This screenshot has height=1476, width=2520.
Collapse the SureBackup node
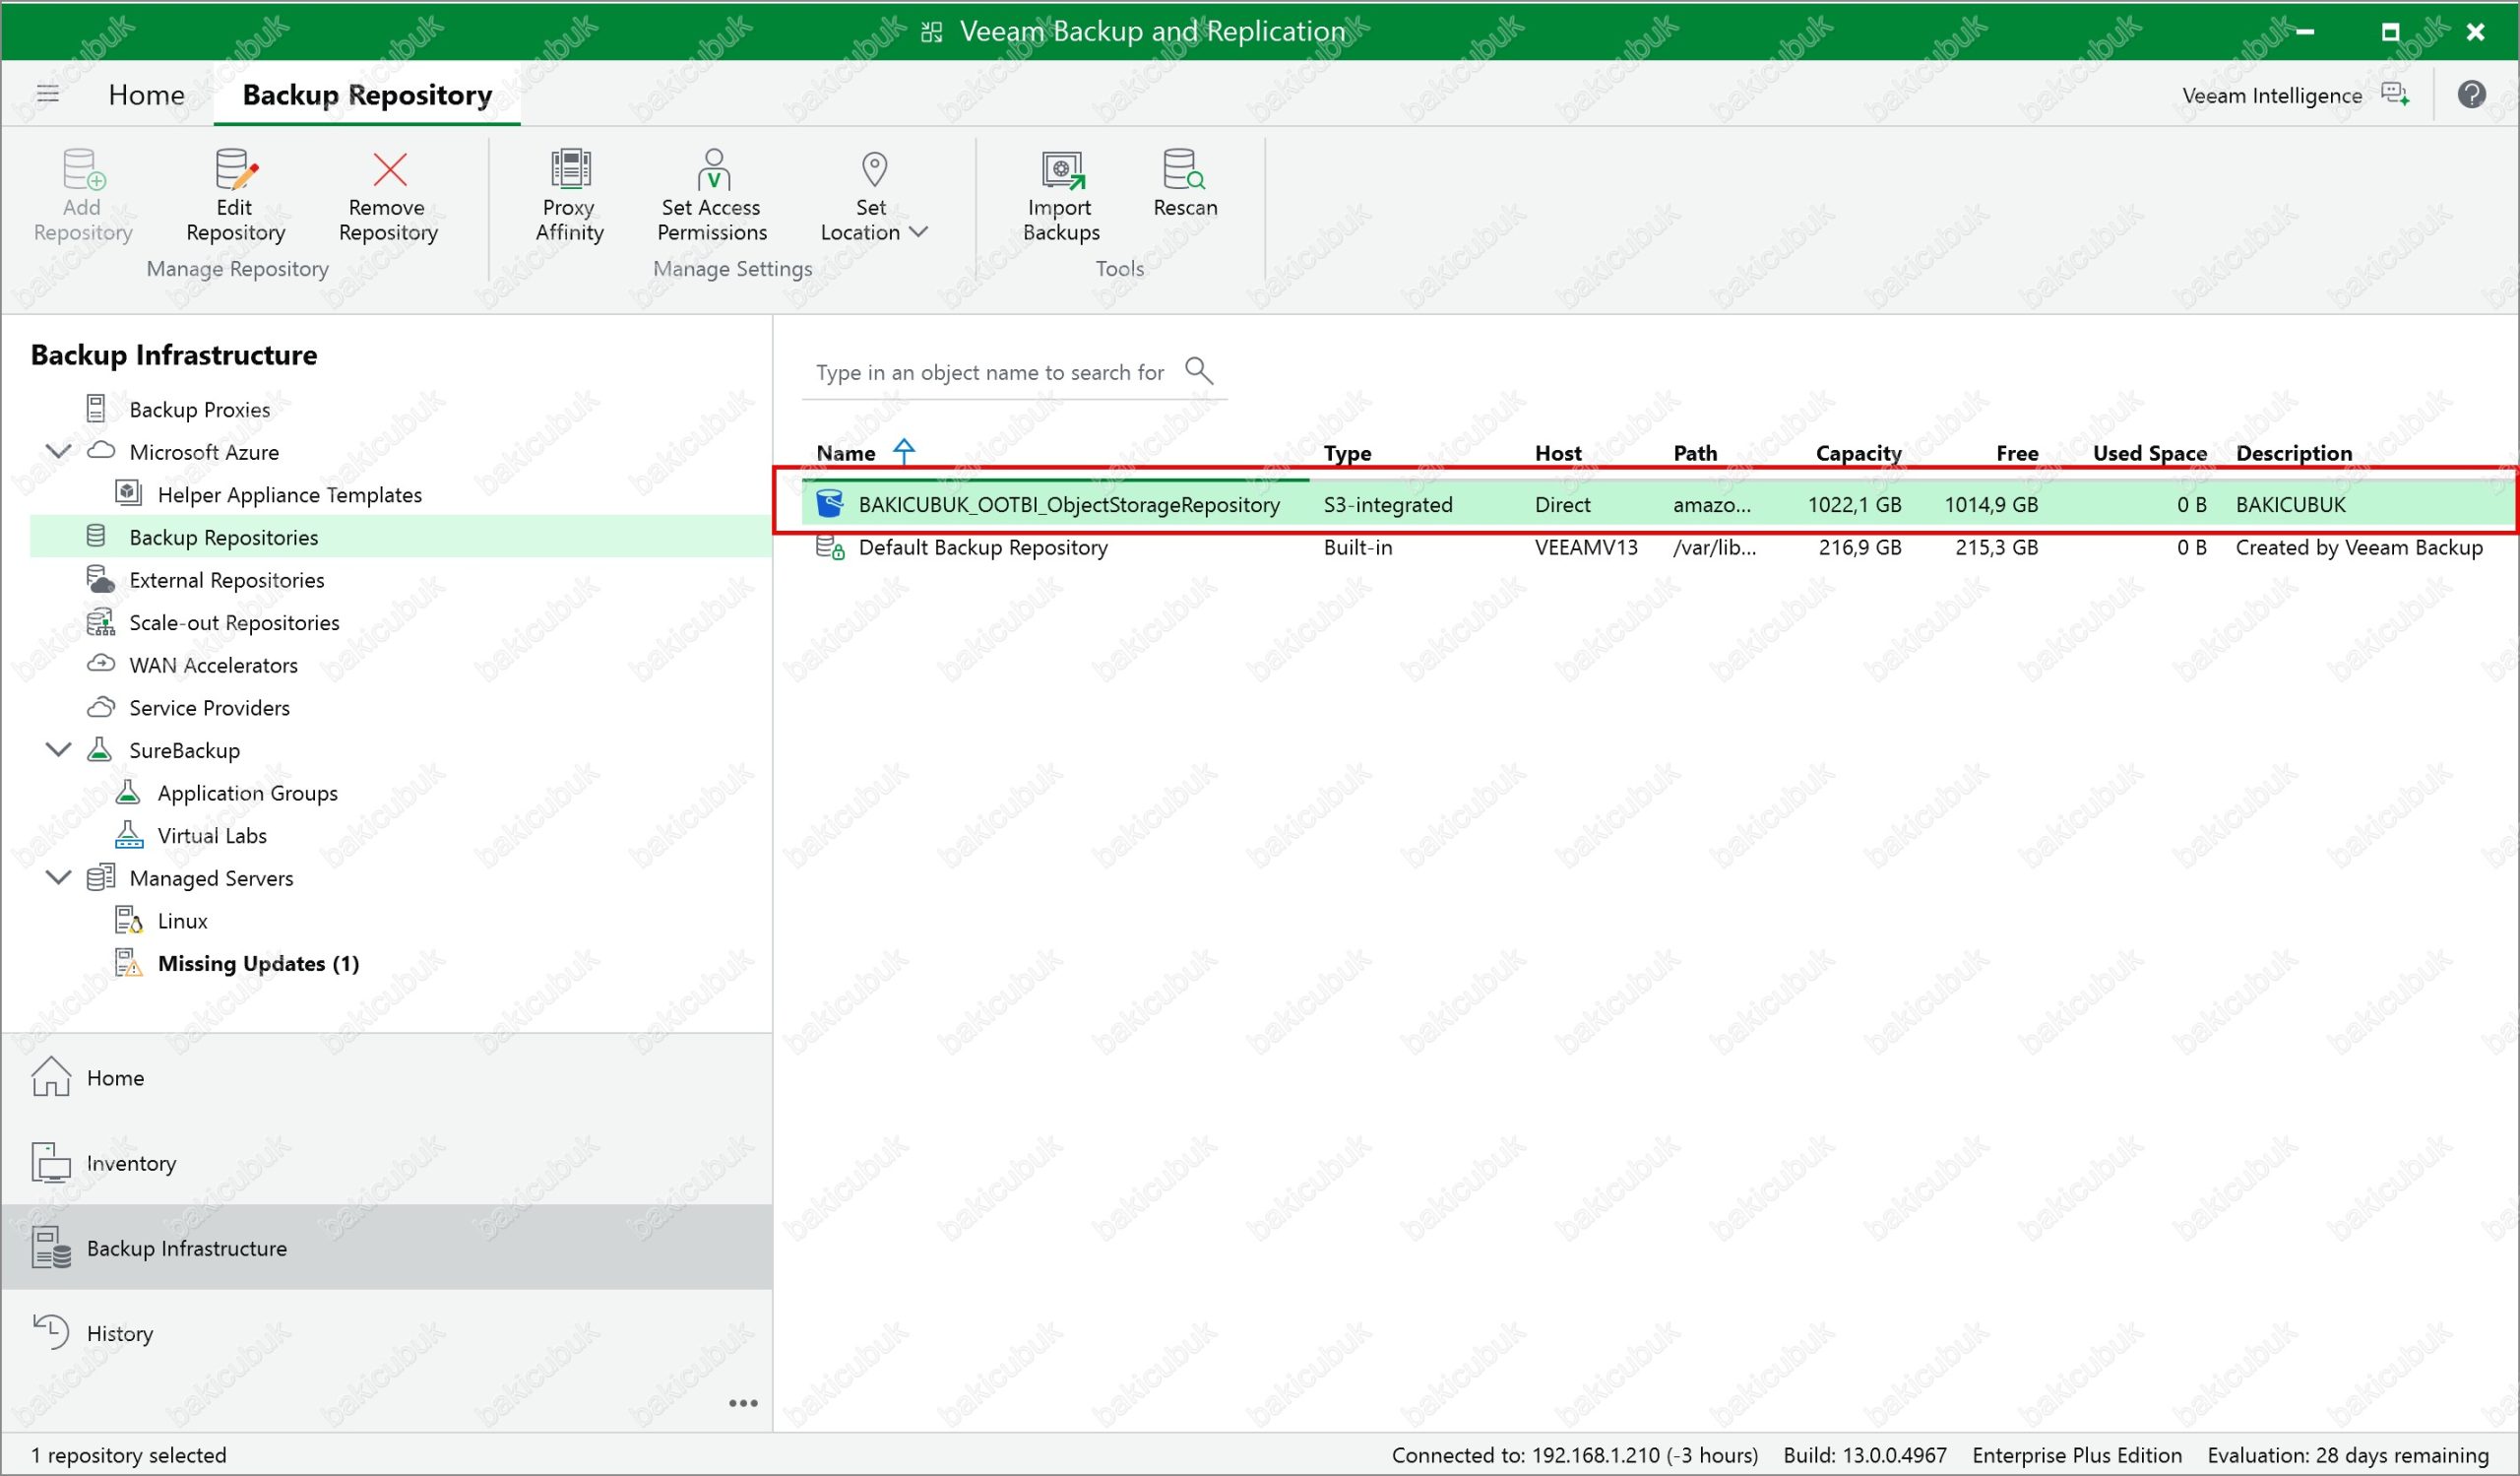point(59,749)
